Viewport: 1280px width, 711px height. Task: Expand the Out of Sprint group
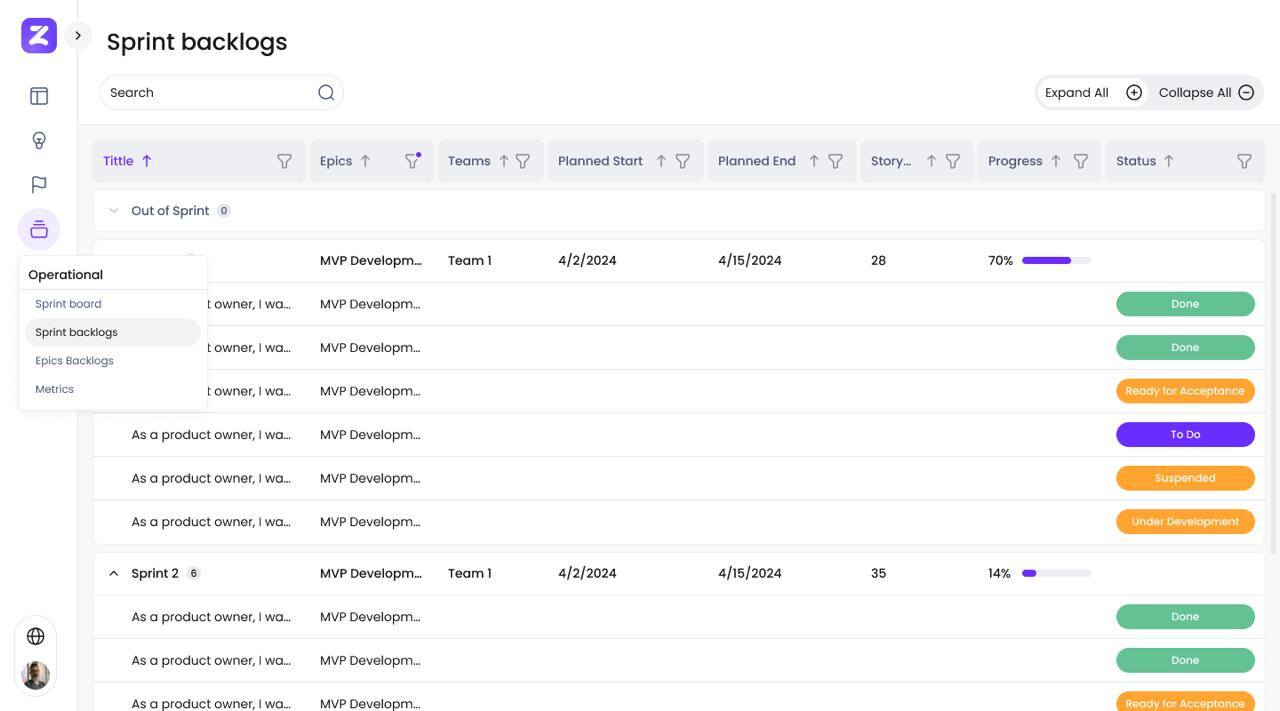[113, 211]
